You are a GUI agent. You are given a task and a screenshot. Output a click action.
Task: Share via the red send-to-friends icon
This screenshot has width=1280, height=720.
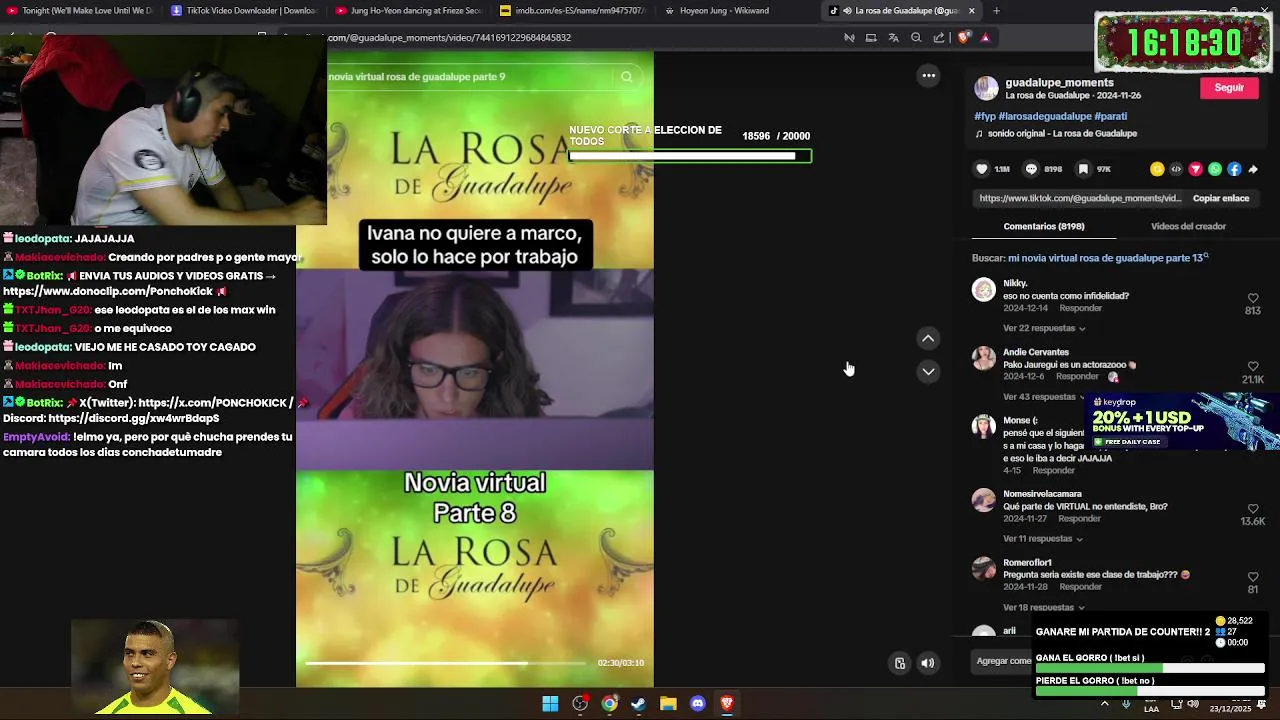(1195, 169)
